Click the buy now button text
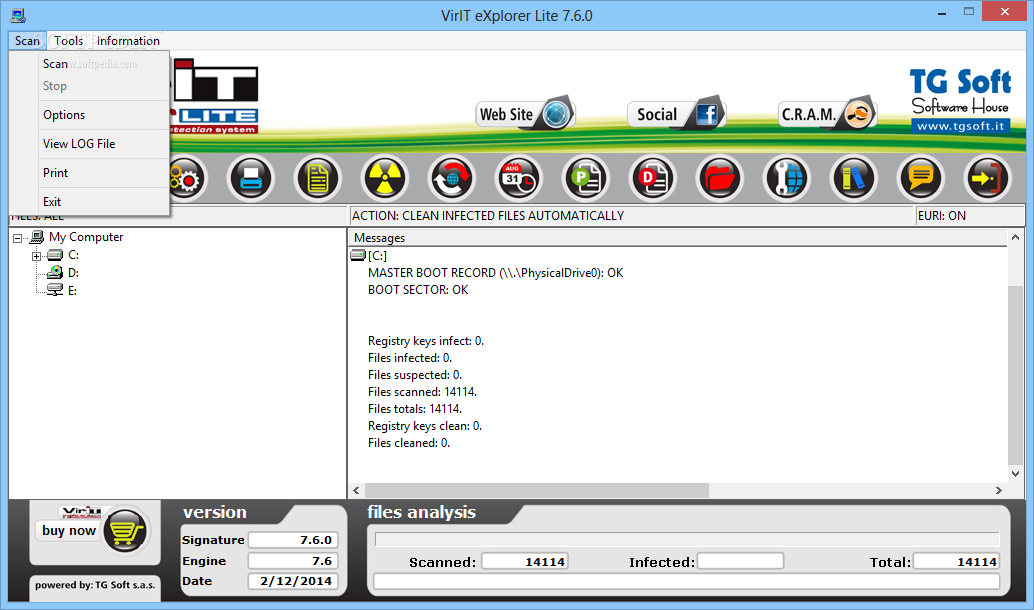The image size is (1034, 610). pos(69,531)
